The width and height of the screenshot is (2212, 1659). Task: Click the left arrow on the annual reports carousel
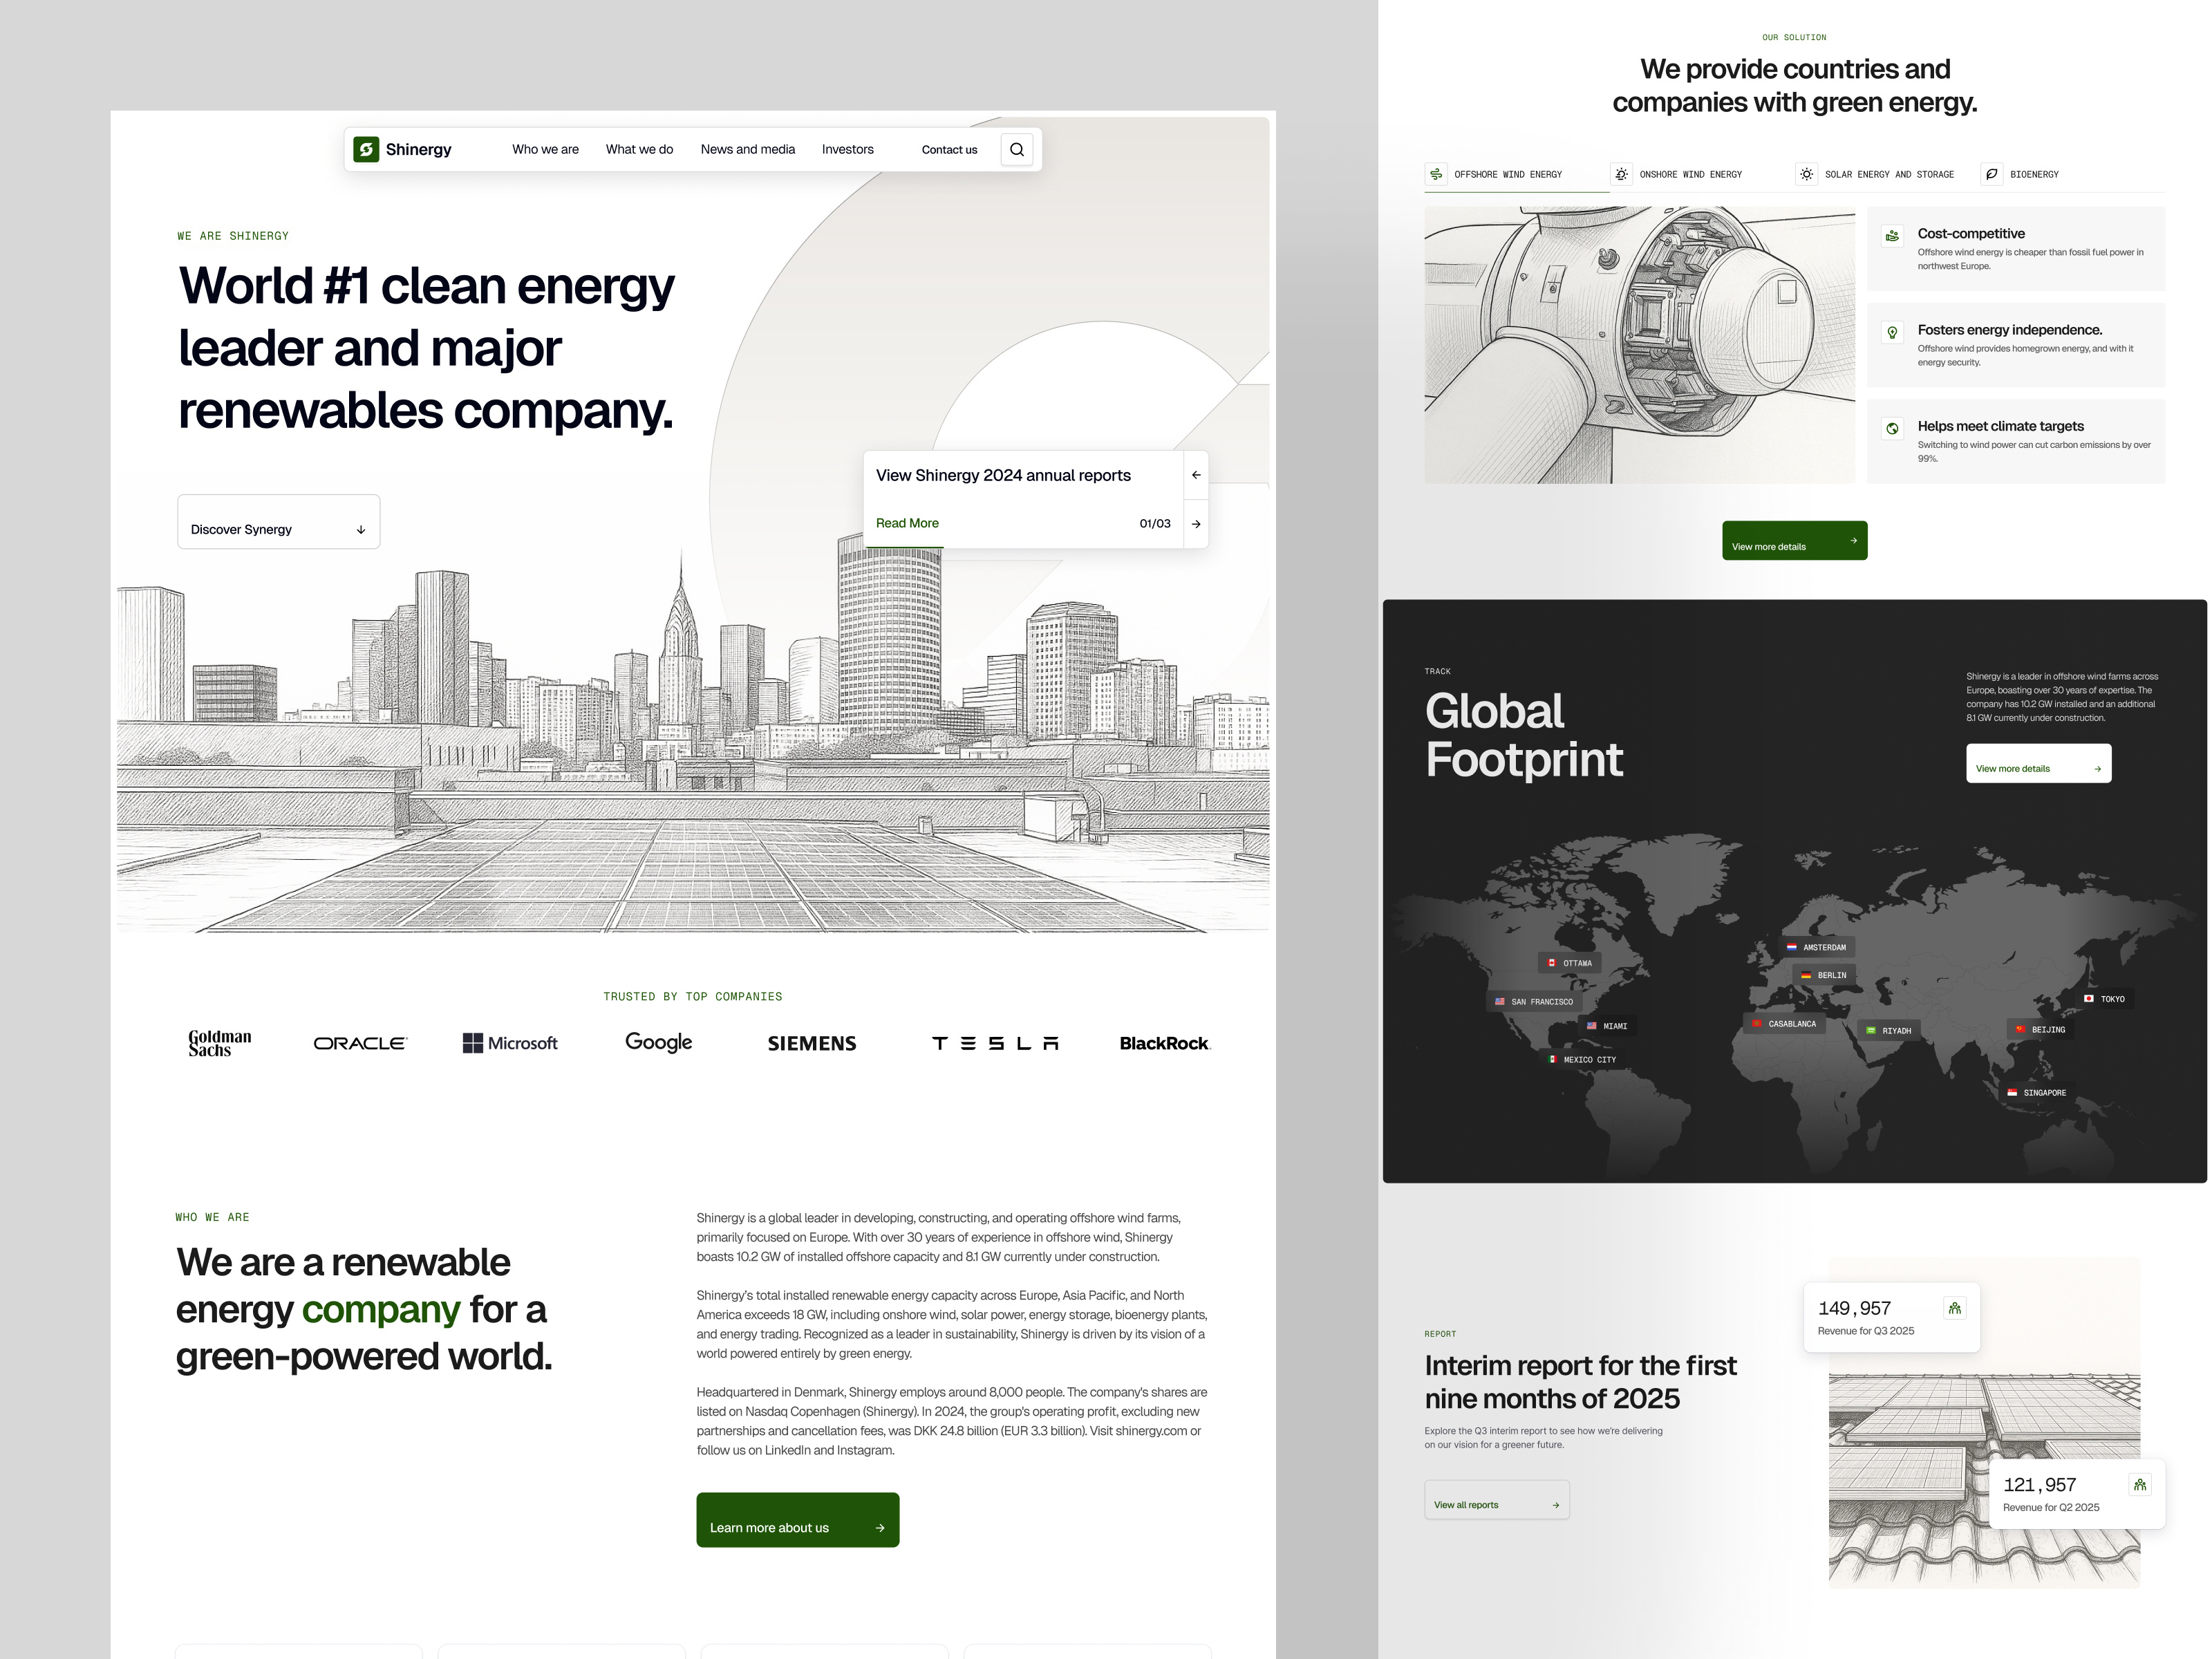pos(1196,475)
